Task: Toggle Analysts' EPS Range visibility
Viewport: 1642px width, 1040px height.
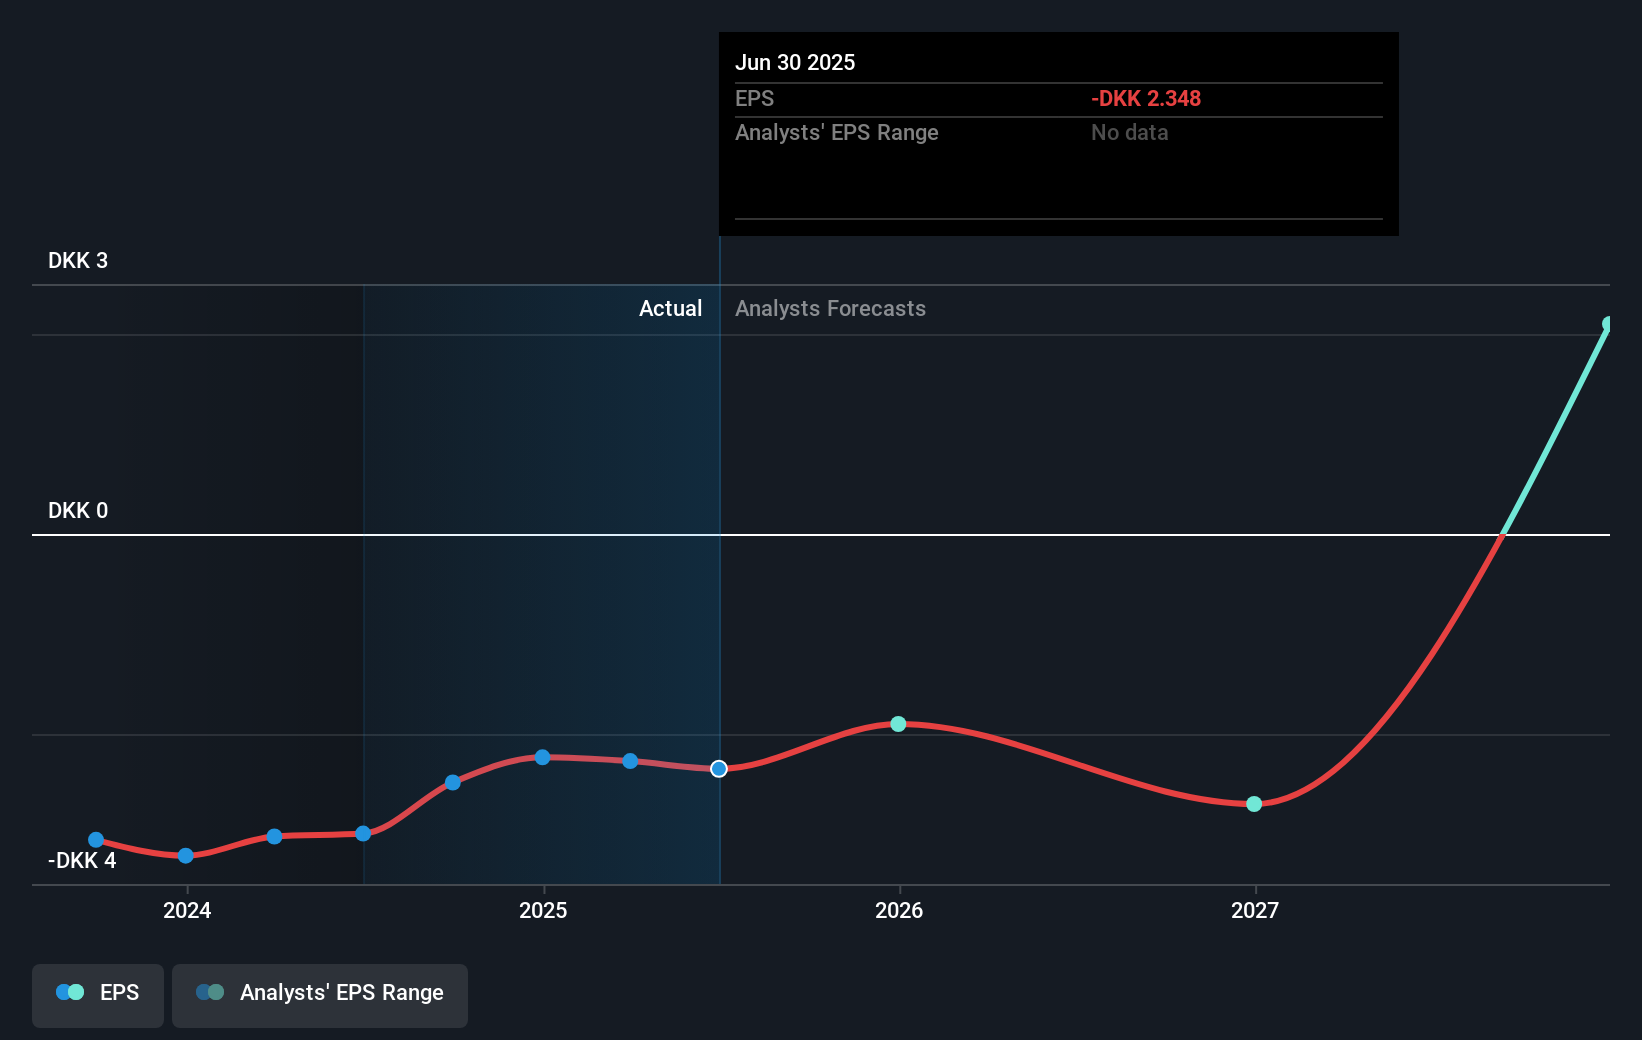Action: click(x=320, y=995)
